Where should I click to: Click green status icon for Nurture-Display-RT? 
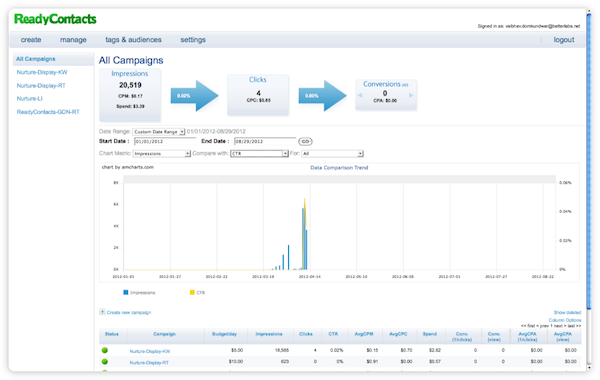(x=105, y=362)
